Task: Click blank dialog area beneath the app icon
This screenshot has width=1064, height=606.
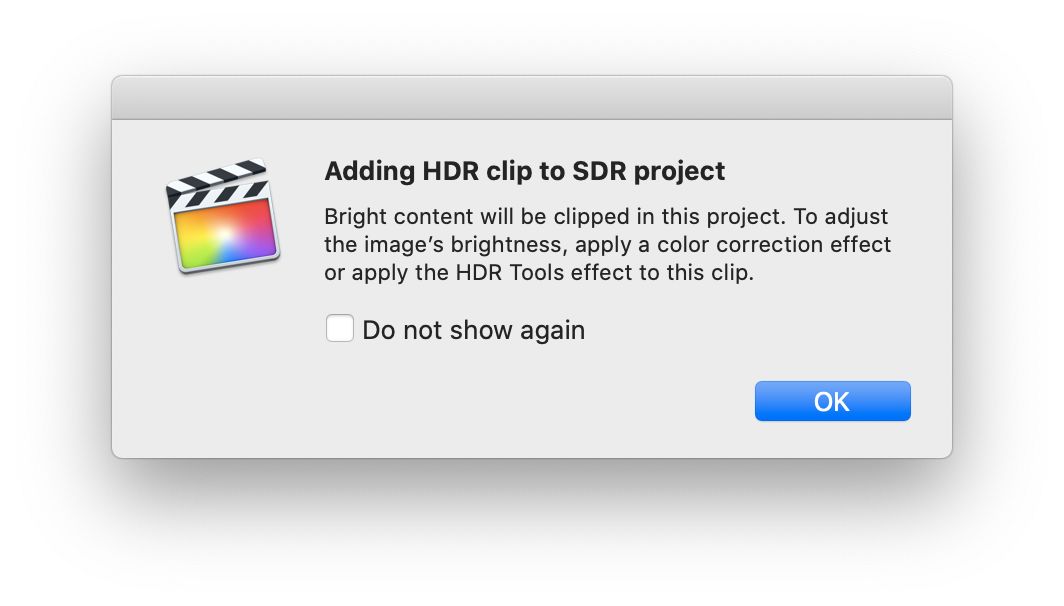Action: click(x=223, y=360)
